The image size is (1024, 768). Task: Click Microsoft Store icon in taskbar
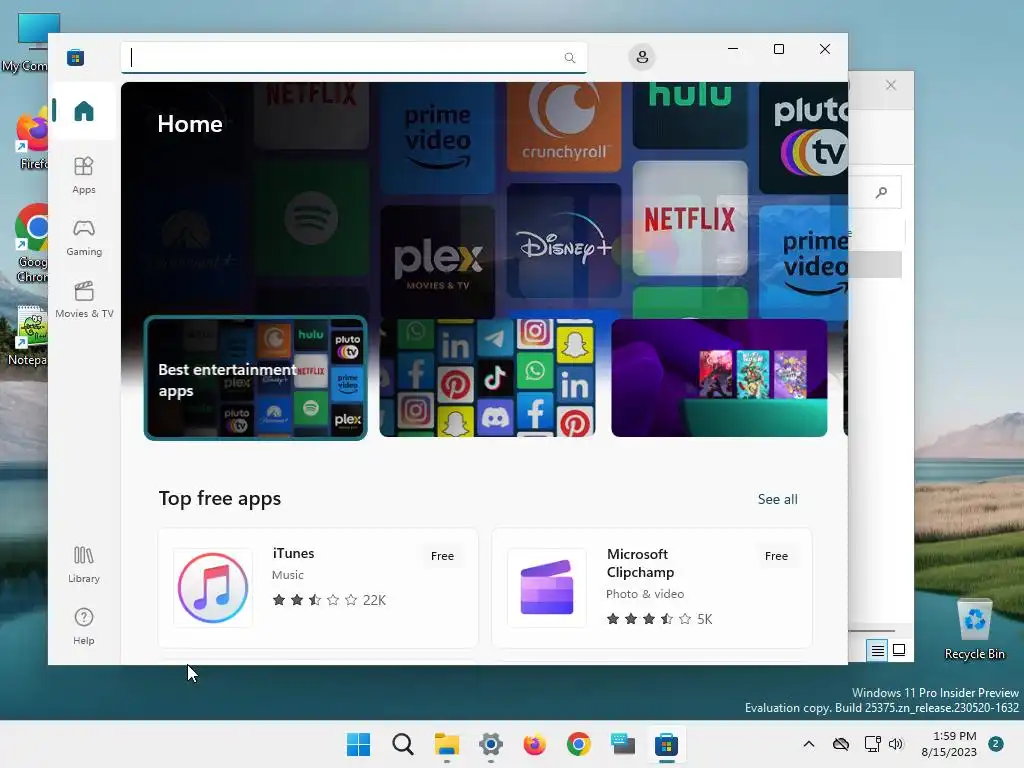(x=667, y=744)
